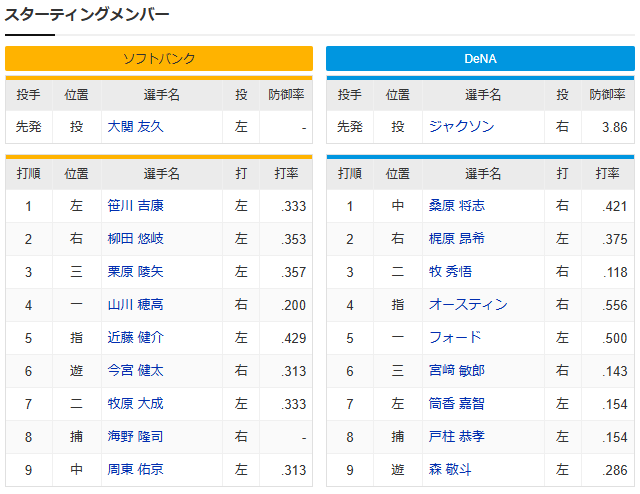Open player link 戸柱 恭孝
The height and width of the screenshot is (494, 640).
click(x=457, y=437)
